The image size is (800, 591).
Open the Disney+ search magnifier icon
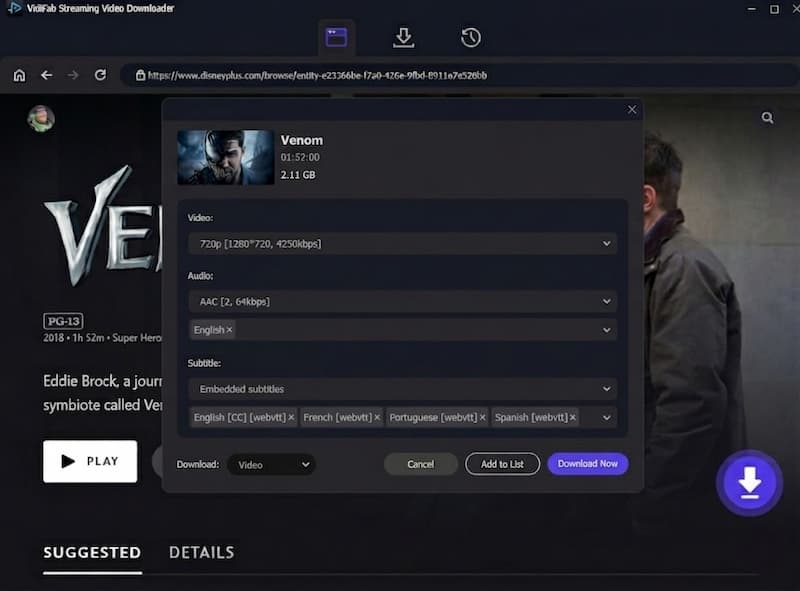point(767,118)
